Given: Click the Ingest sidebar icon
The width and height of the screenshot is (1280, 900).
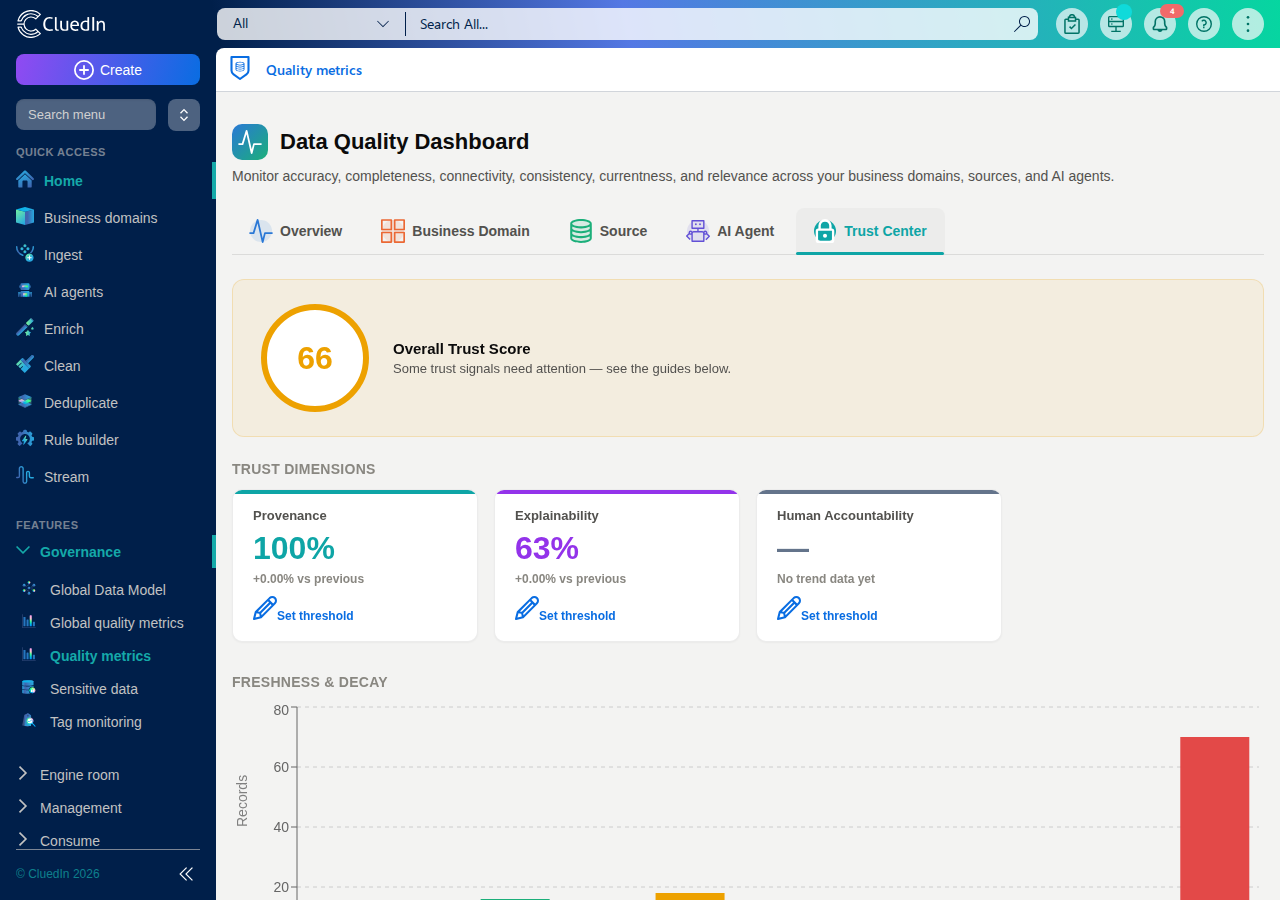Looking at the screenshot, I should point(25,254).
